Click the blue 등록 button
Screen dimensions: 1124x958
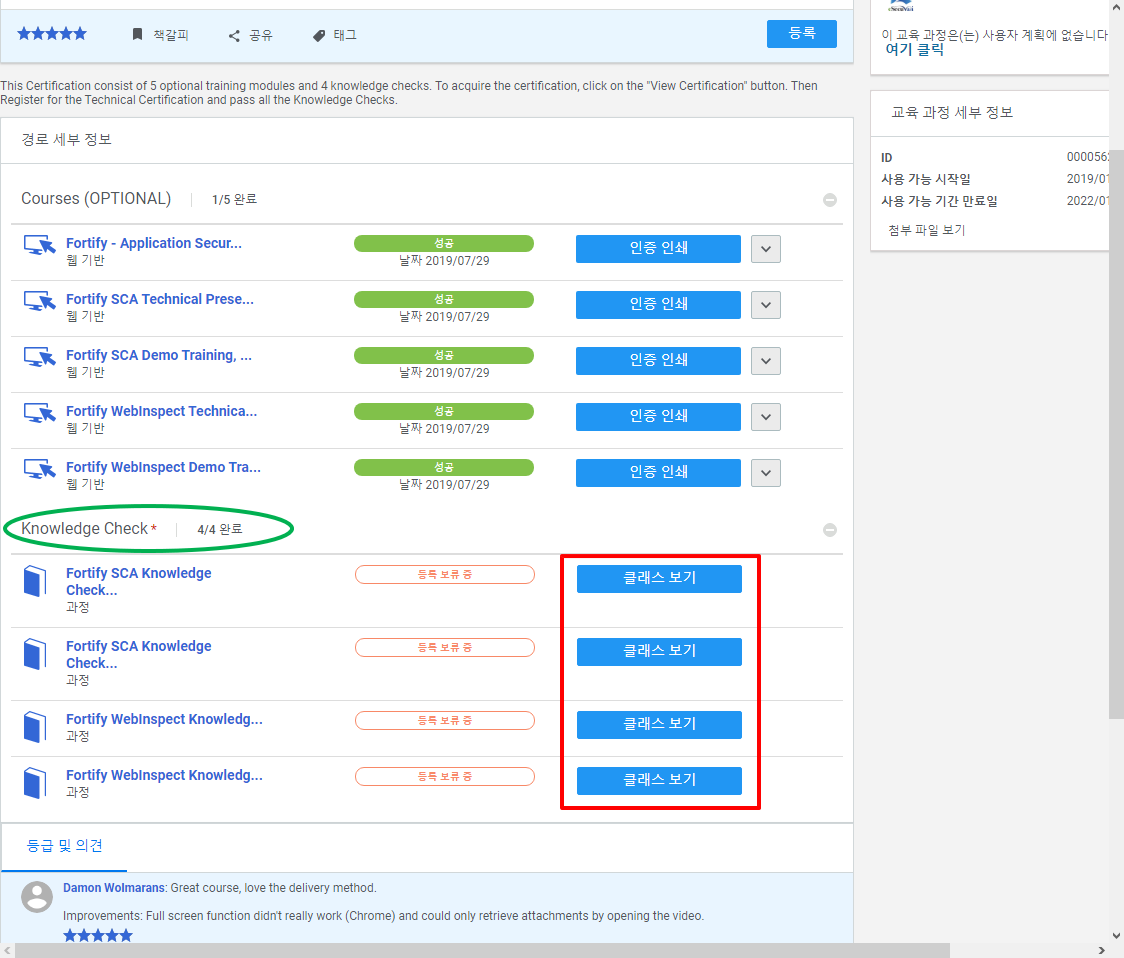[x=801, y=34]
